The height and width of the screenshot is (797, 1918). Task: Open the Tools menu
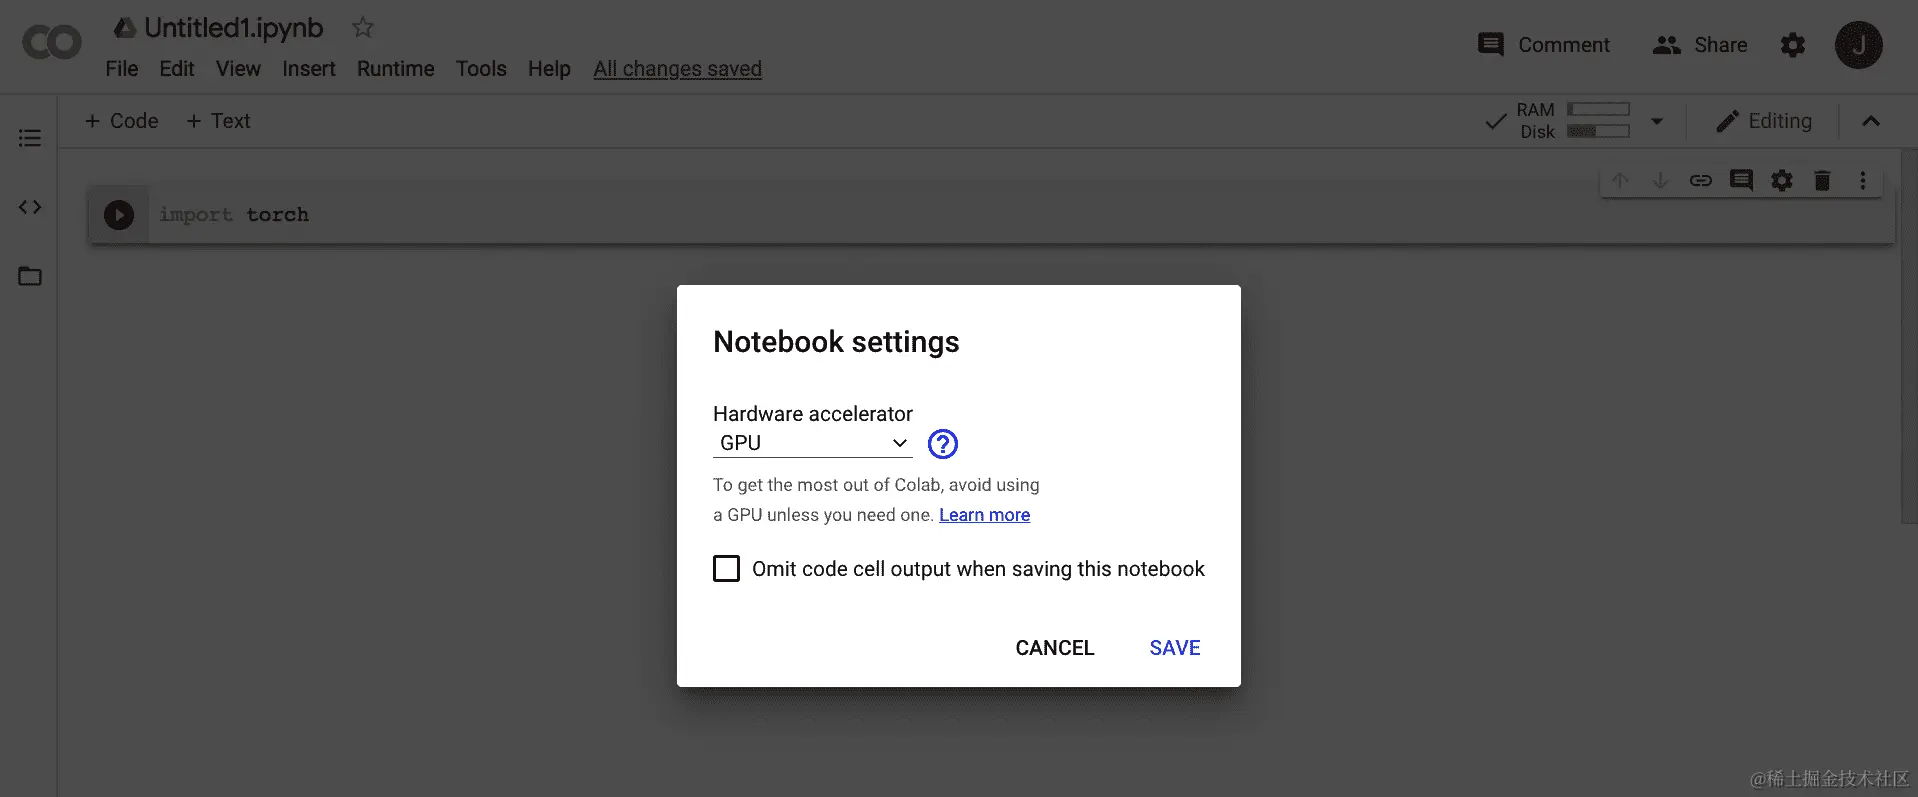[x=481, y=69]
